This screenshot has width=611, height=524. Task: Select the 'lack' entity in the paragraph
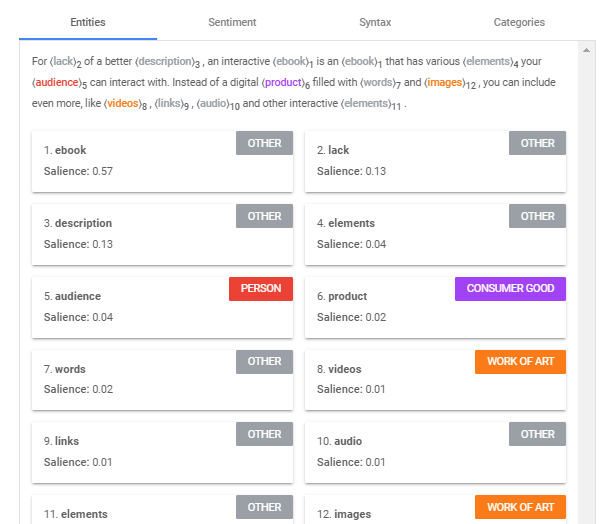point(63,61)
